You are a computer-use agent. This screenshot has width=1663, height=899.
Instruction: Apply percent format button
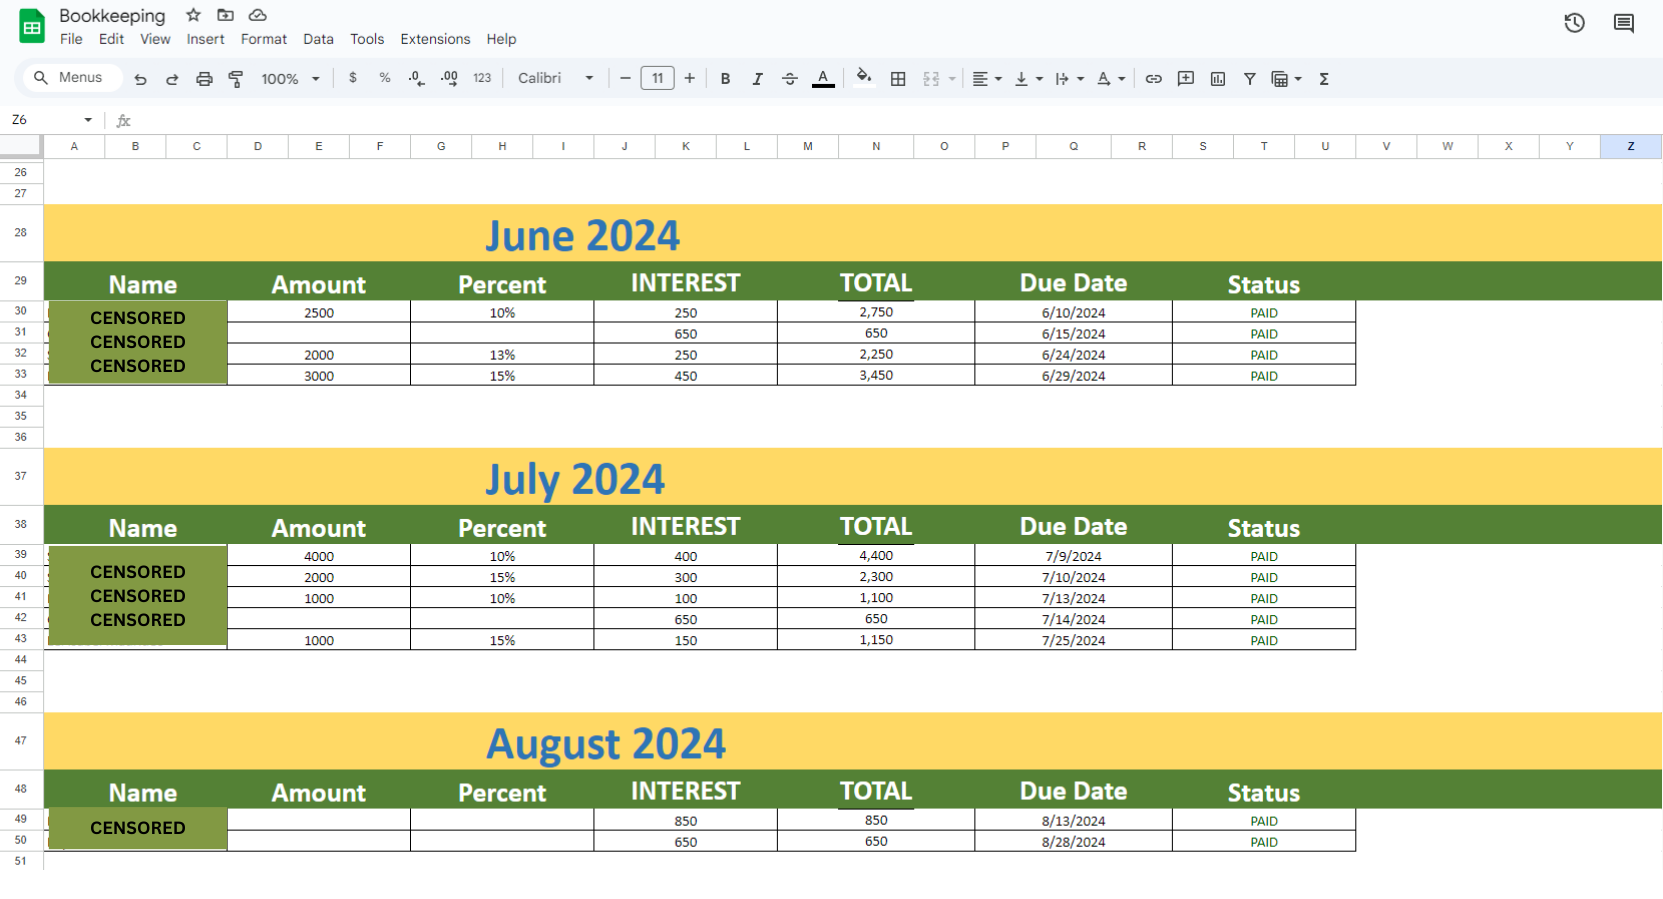click(385, 78)
